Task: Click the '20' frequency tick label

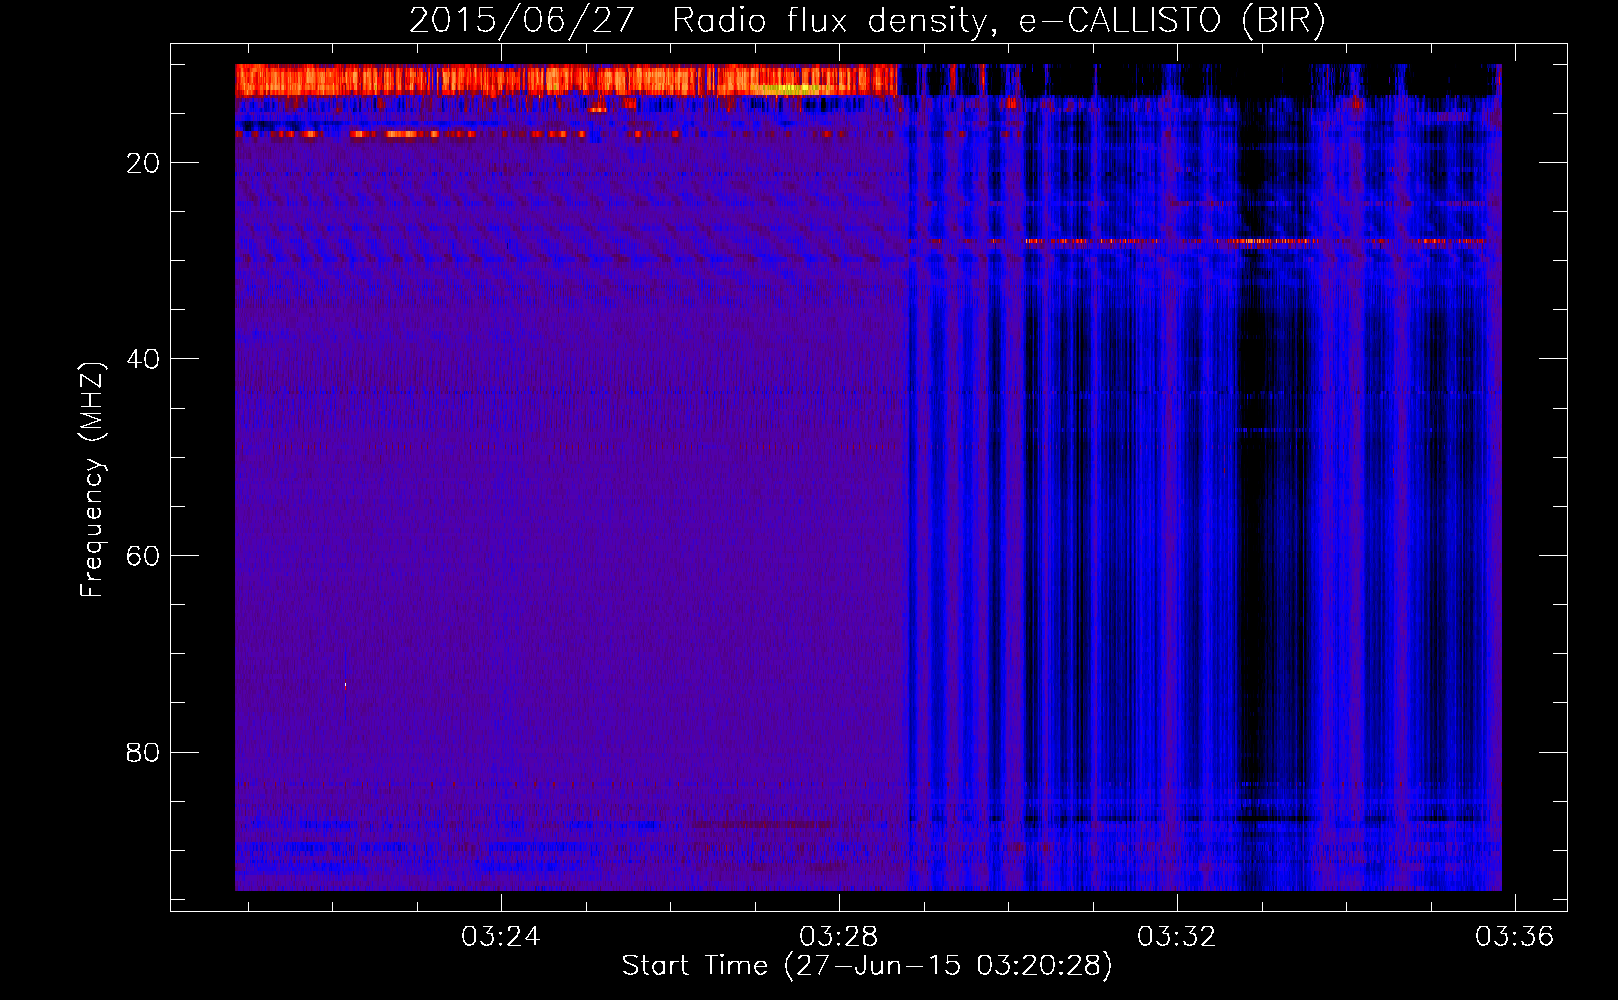Action: point(143,163)
